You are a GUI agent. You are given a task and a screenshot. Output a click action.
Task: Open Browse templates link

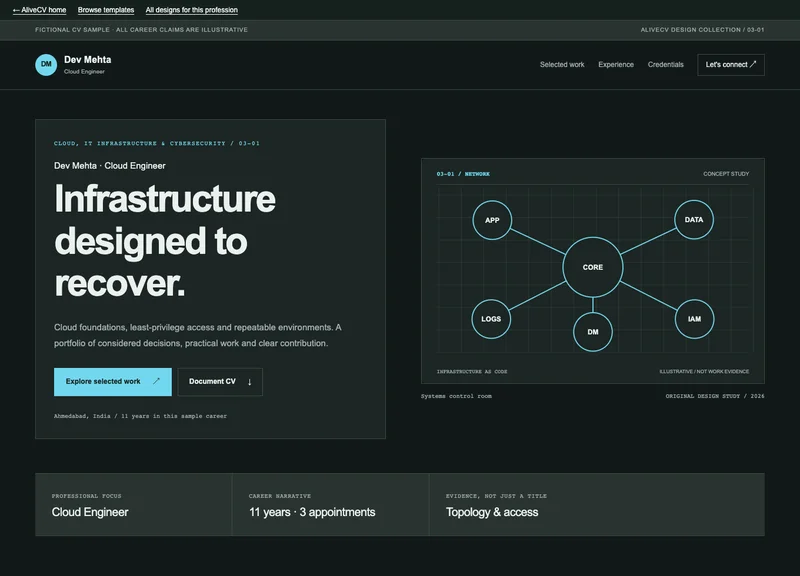point(106,10)
